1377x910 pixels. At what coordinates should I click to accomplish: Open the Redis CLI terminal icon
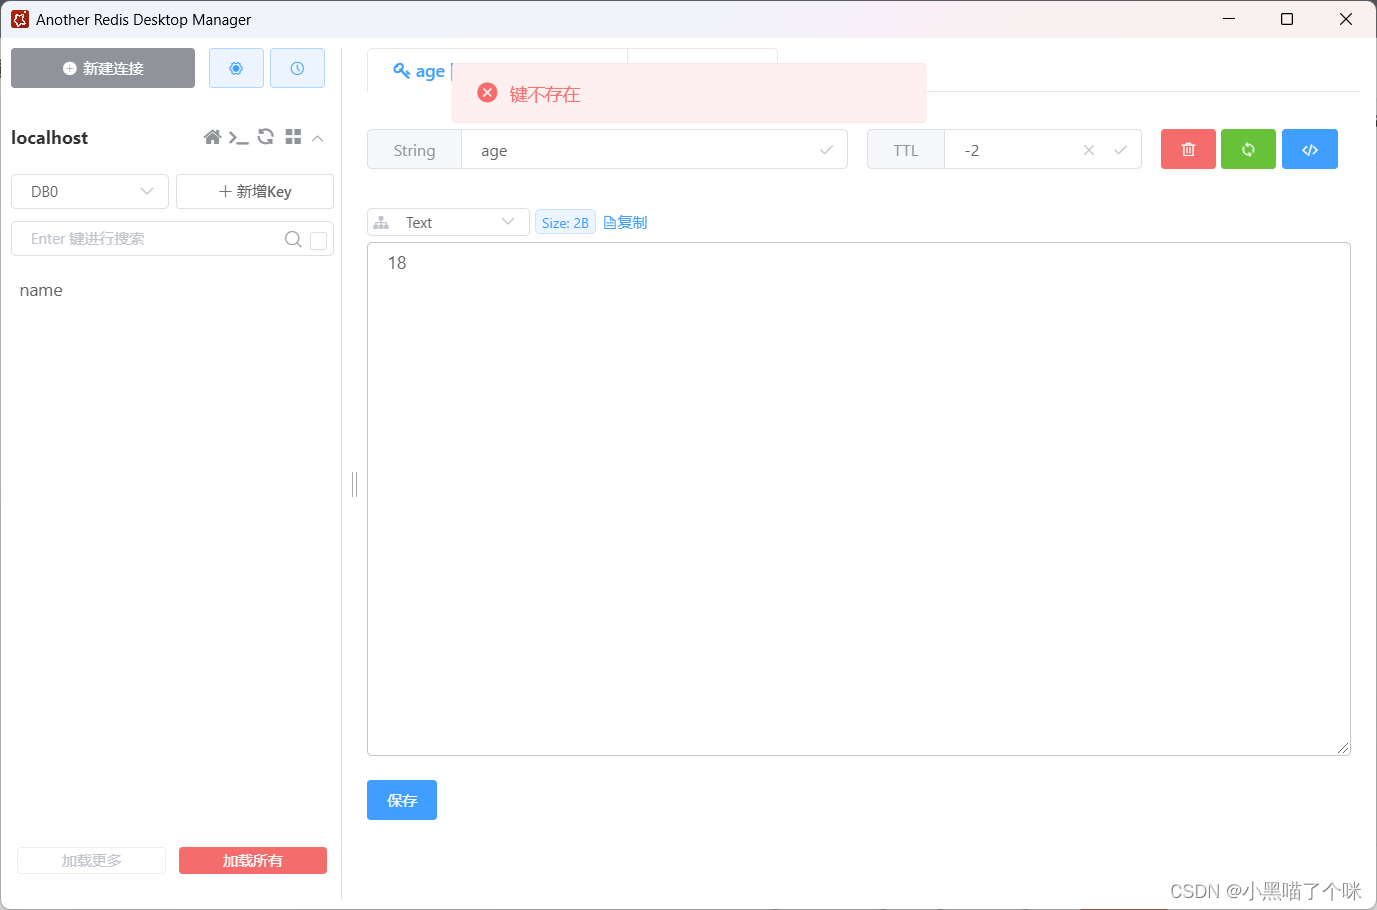pyautogui.click(x=239, y=137)
